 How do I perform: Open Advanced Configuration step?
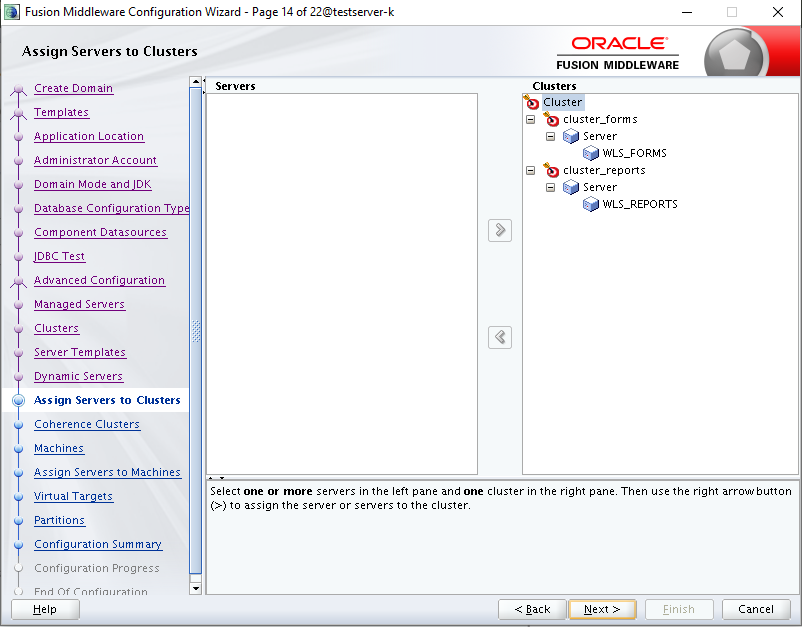point(99,281)
